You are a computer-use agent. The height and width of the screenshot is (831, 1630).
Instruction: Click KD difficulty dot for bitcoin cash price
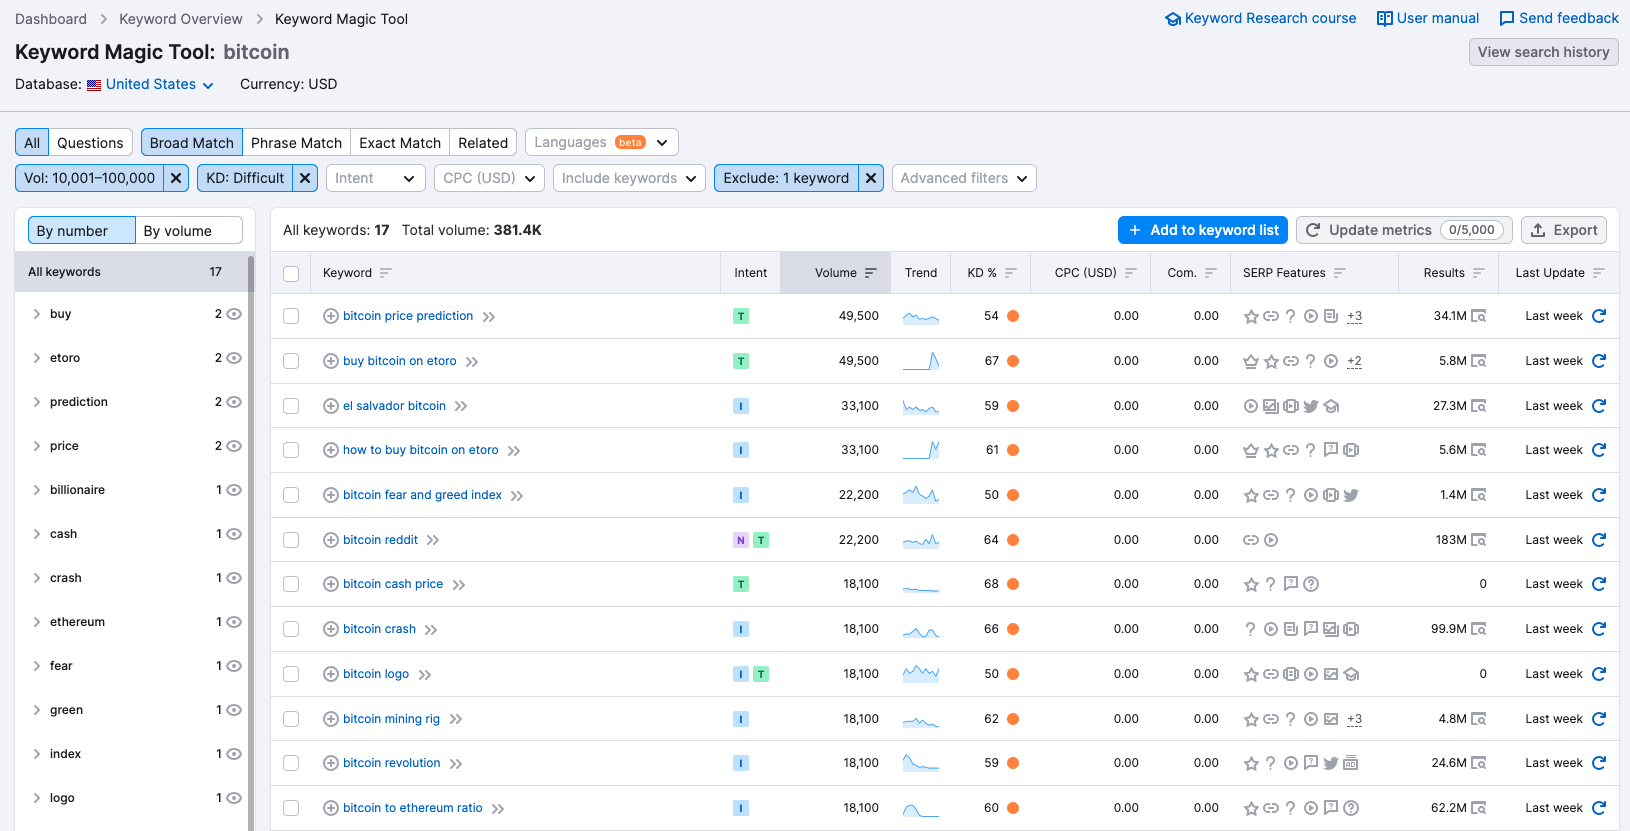pyautogui.click(x=1013, y=584)
